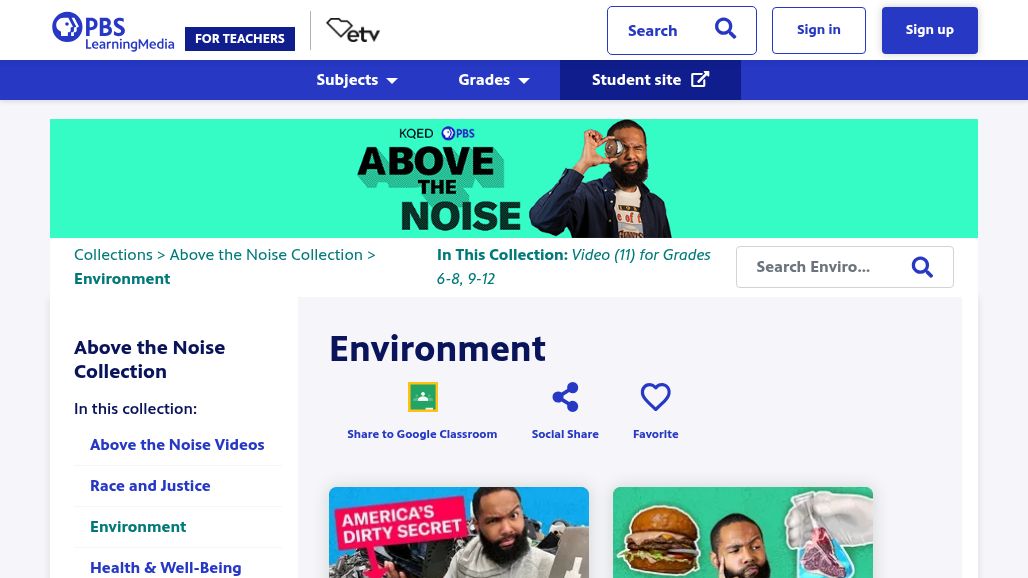Click the PBS LearningMedia logo
Image resolution: width=1028 pixels, height=578 pixels.
coord(113,31)
